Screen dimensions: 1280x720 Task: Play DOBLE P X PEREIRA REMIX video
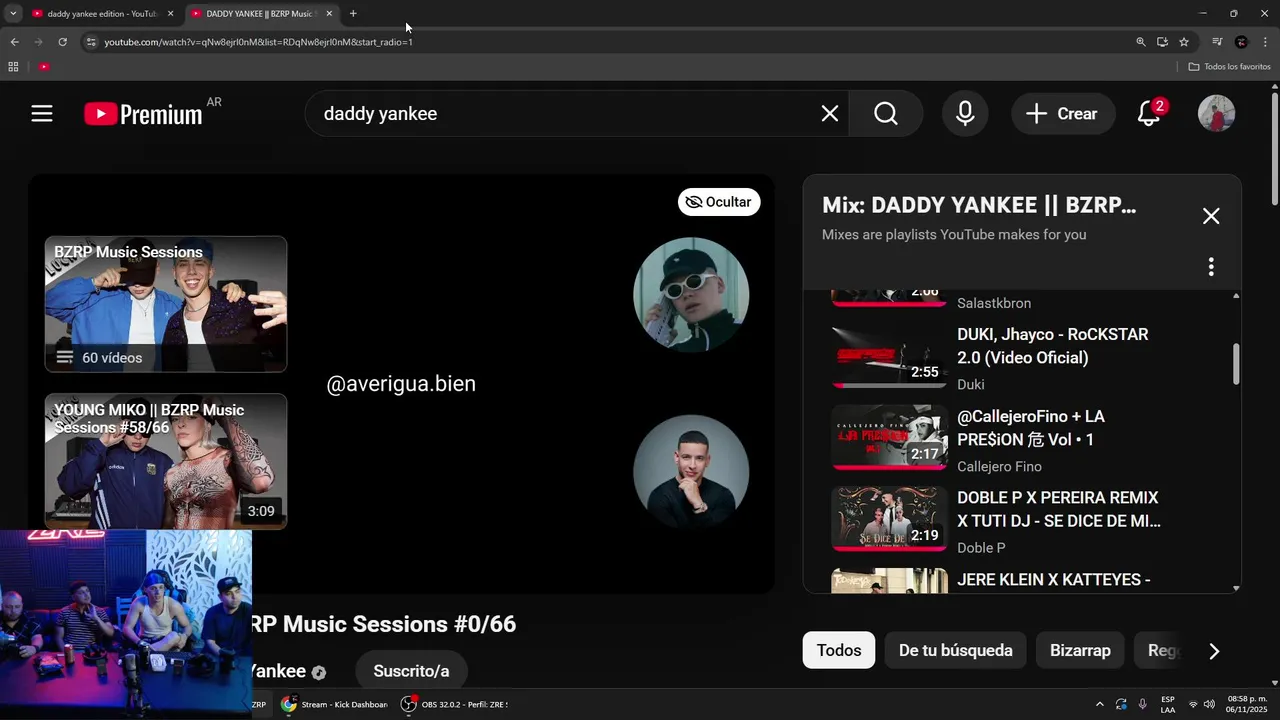(1059, 510)
